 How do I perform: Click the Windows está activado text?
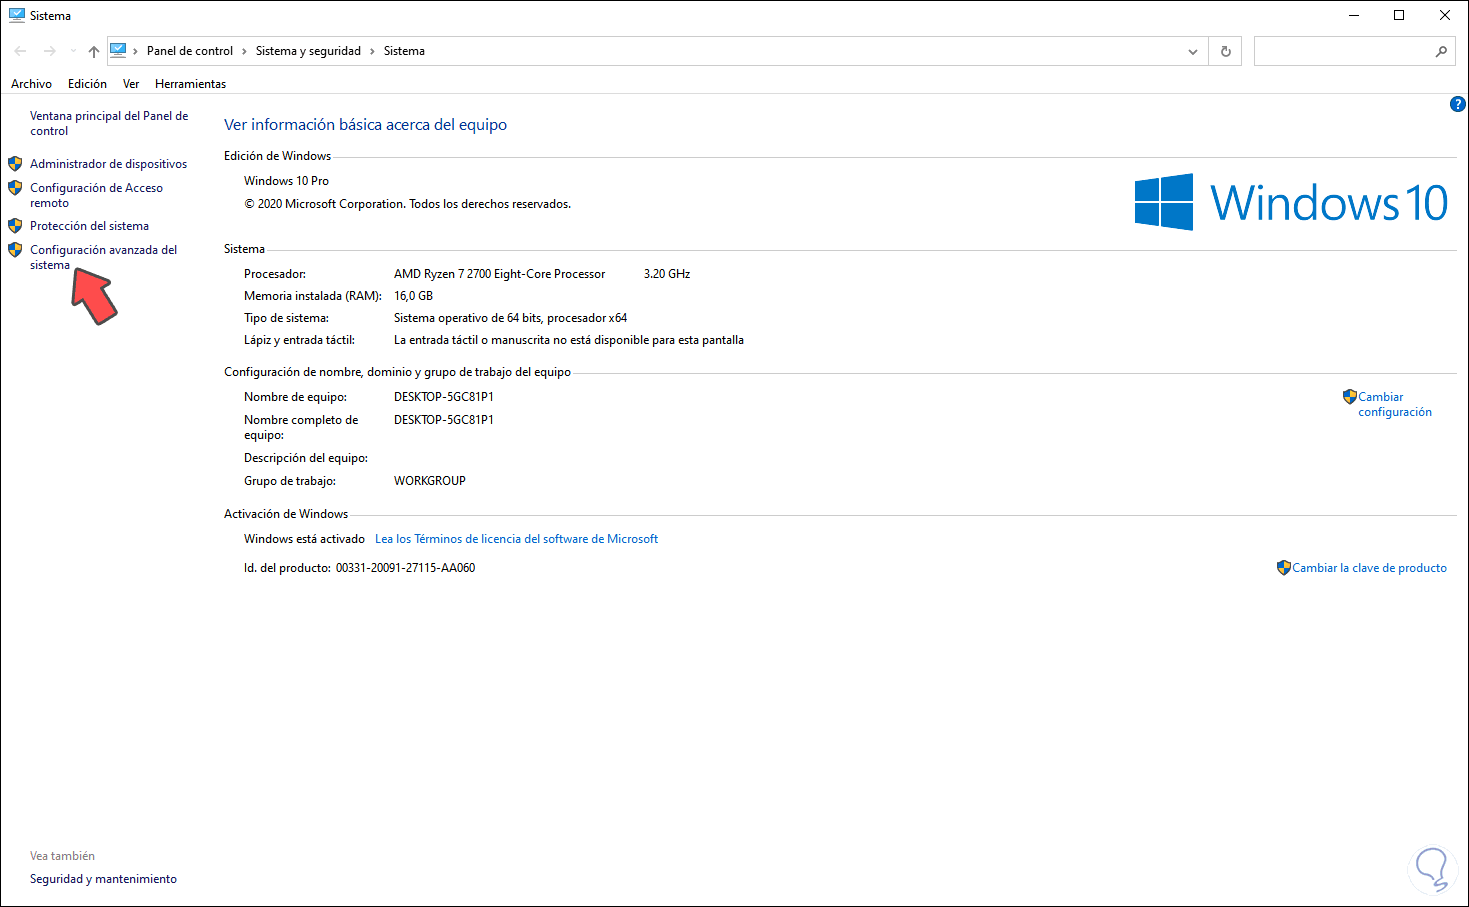coord(304,539)
